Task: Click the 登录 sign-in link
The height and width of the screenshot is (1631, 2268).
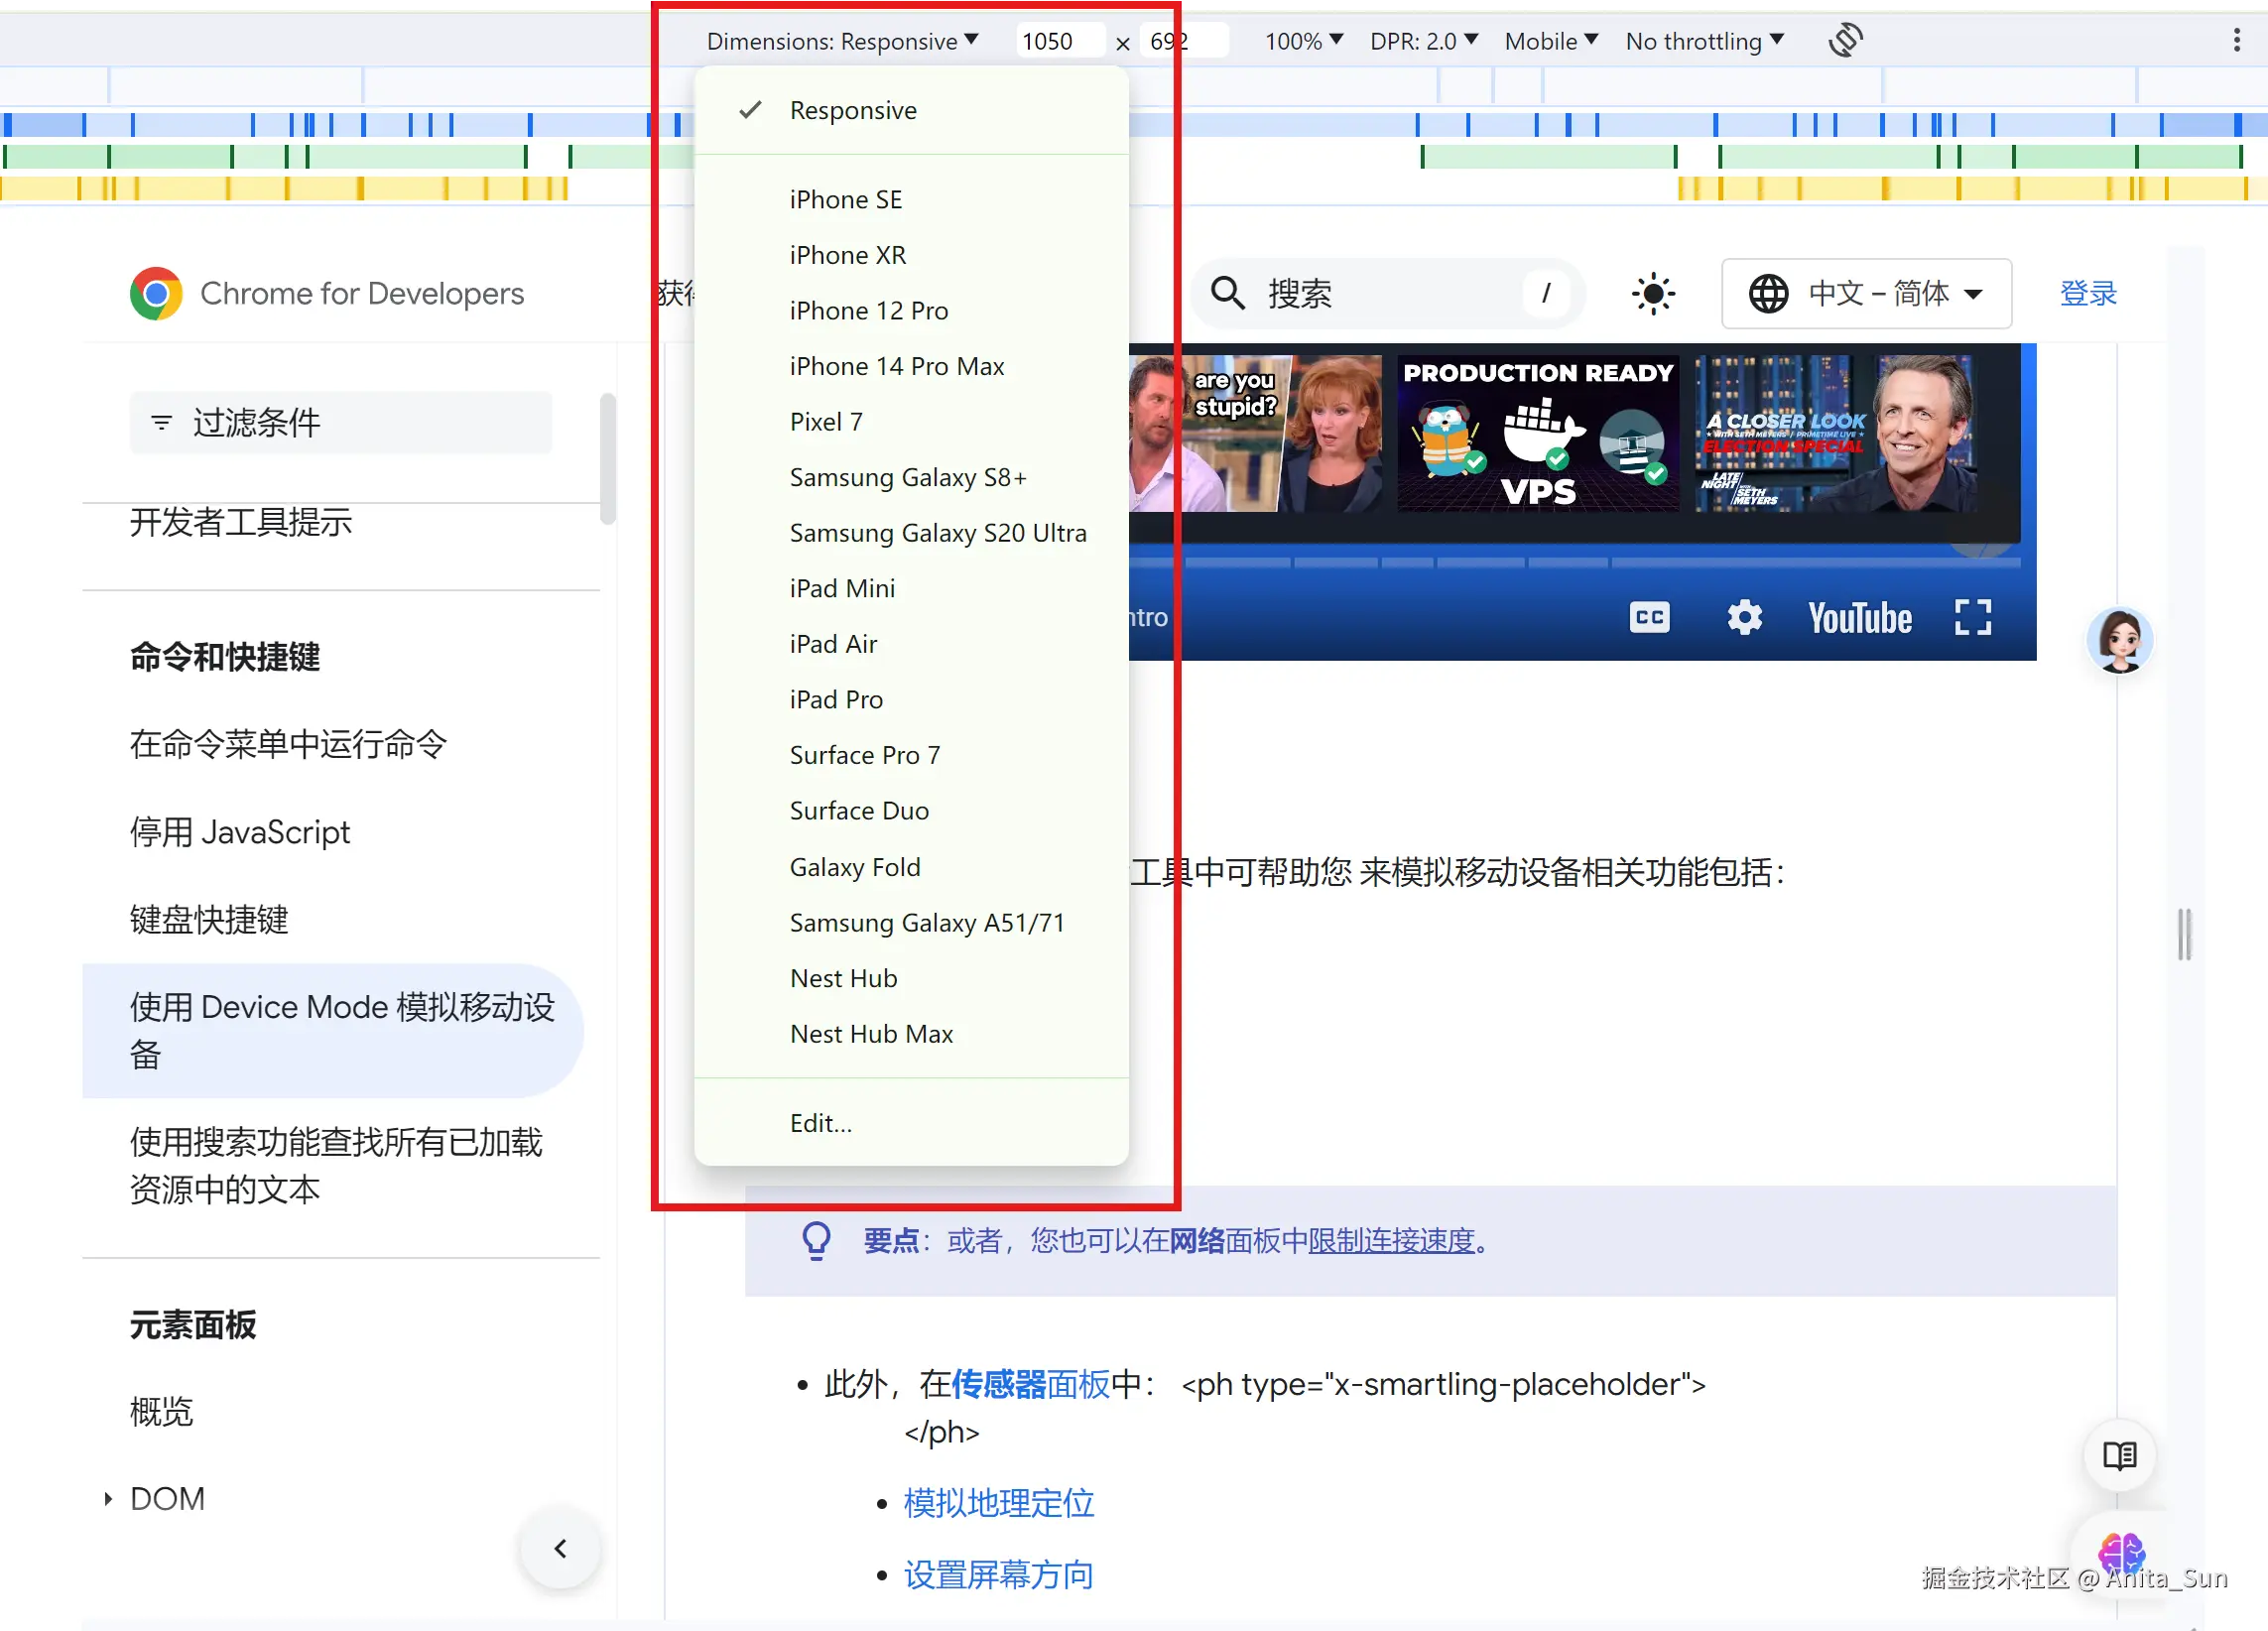Action: click(2088, 293)
